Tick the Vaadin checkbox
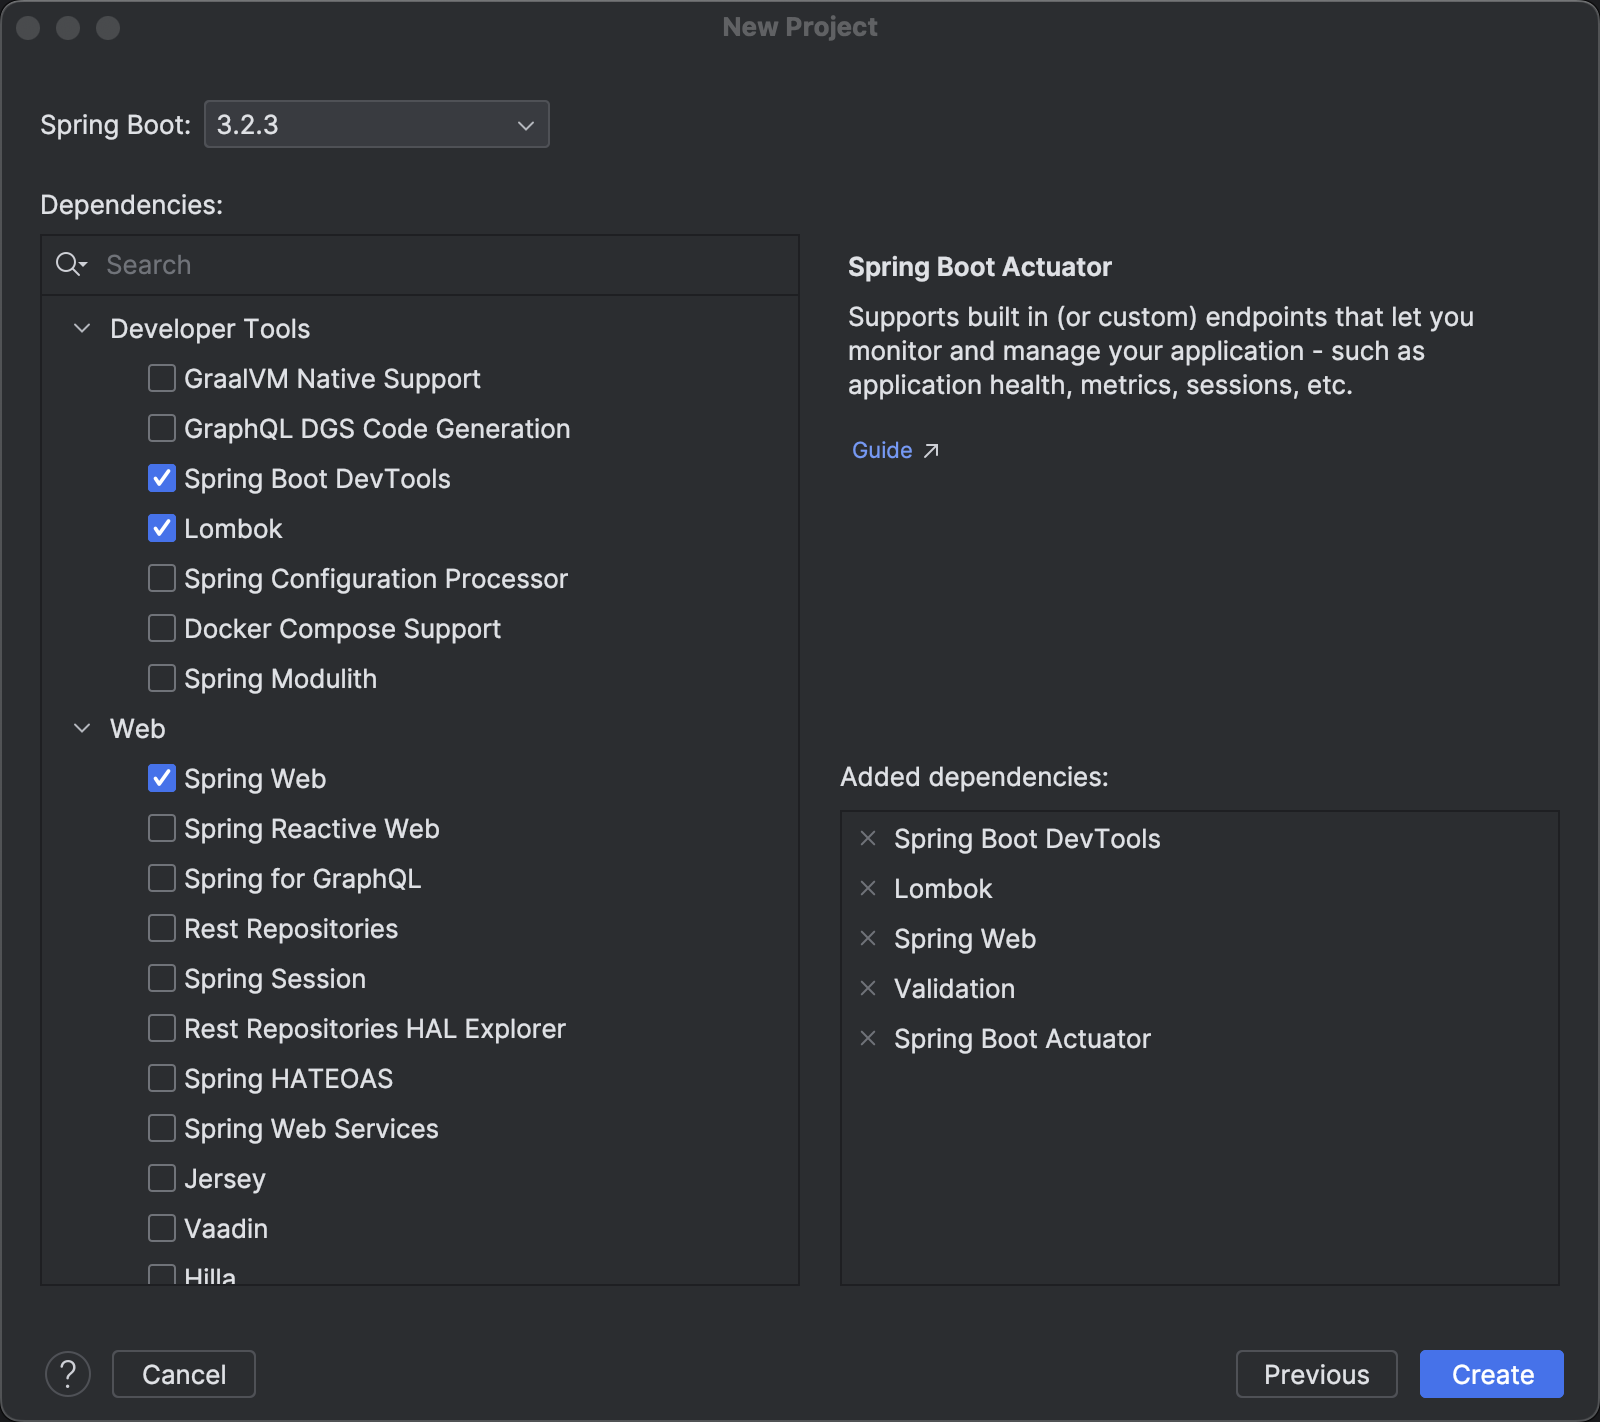Viewport: 1600px width, 1422px height. [162, 1228]
